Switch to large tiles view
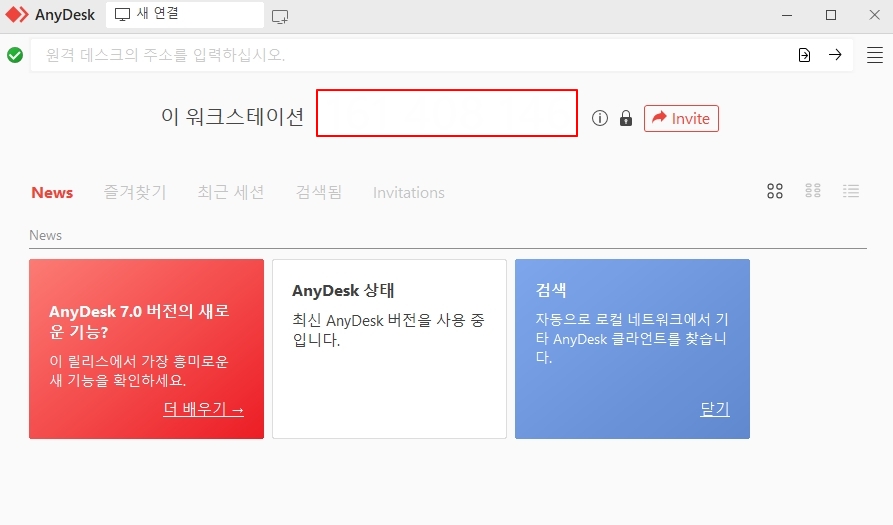 click(x=775, y=191)
